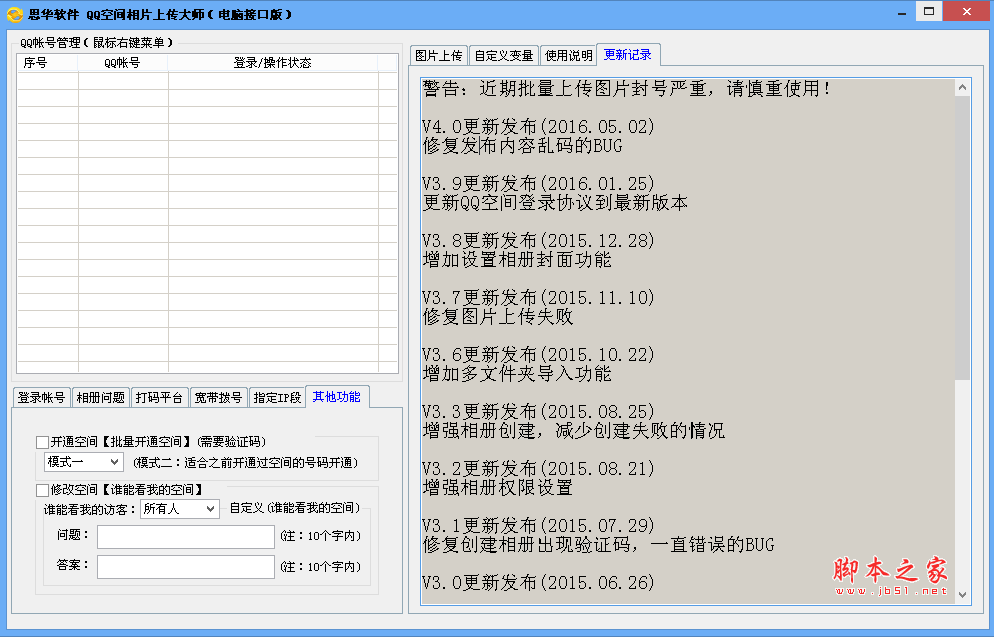This screenshot has width=994, height=637.
Task: Click the 序号 column header
Action: (48, 63)
